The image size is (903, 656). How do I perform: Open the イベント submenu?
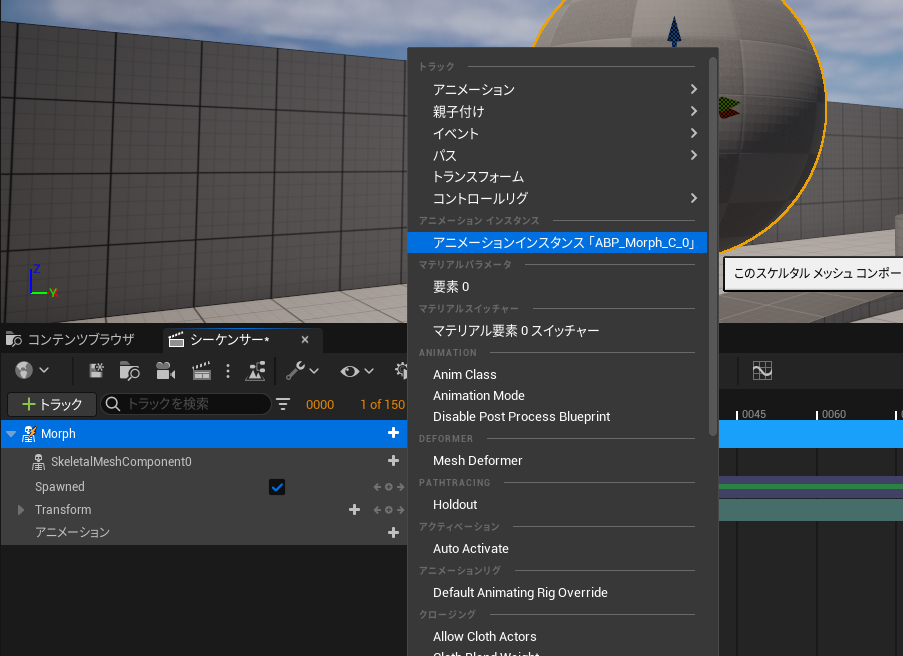(x=557, y=133)
